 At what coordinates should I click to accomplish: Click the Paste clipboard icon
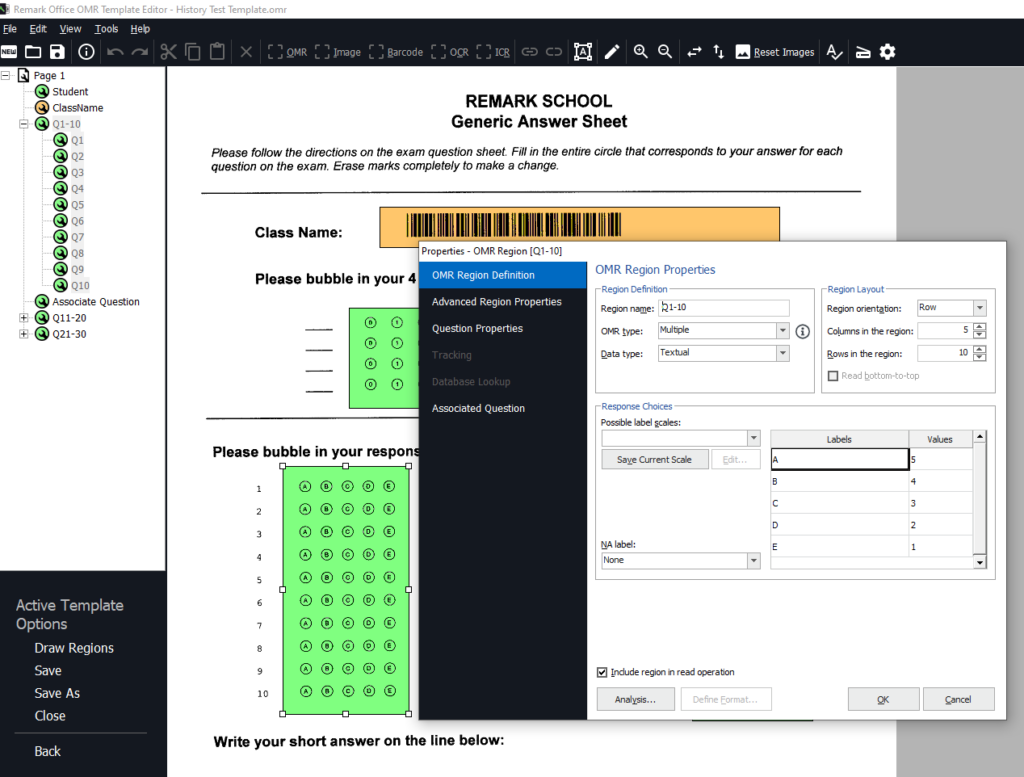tap(217, 52)
